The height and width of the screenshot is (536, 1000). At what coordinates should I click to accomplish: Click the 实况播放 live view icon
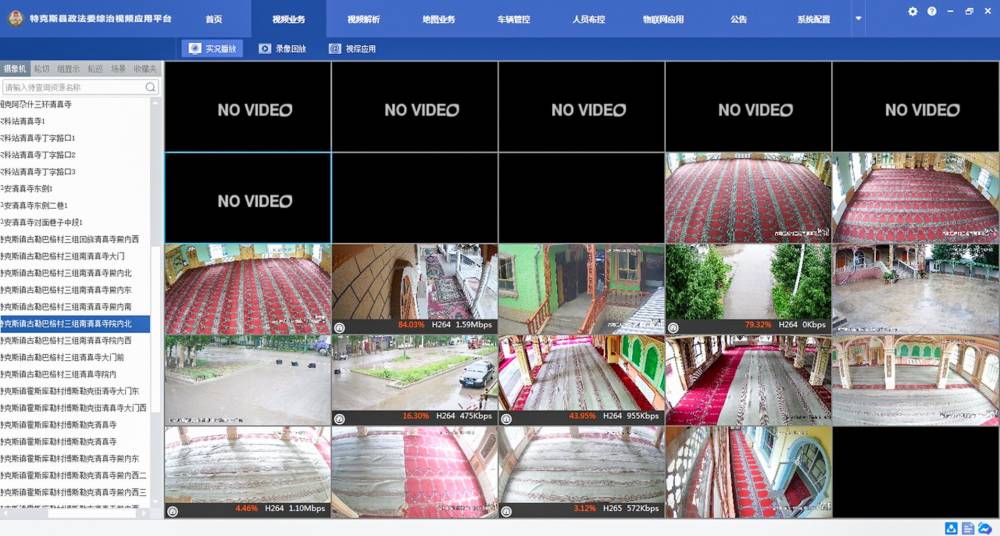click(x=195, y=48)
